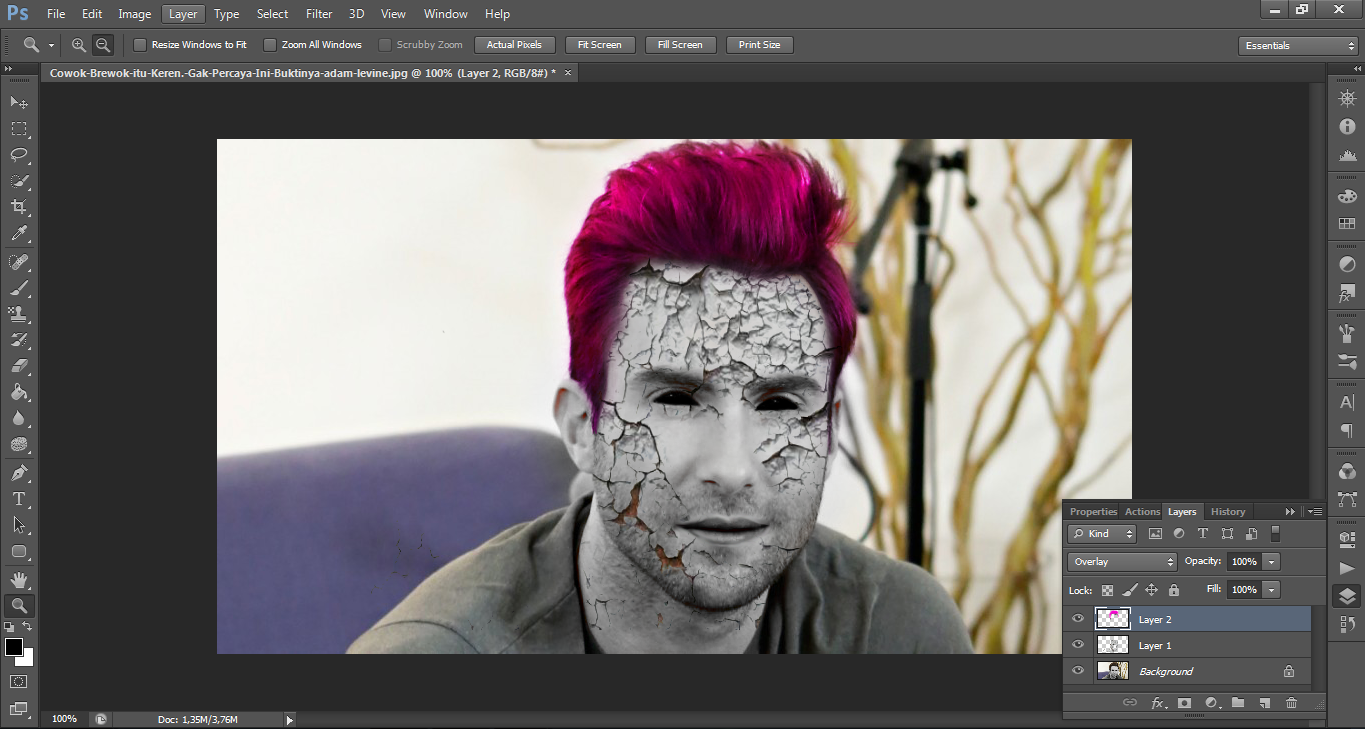Select the Blur tool
The image size is (1365, 729).
pyautogui.click(x=19, y=418)
